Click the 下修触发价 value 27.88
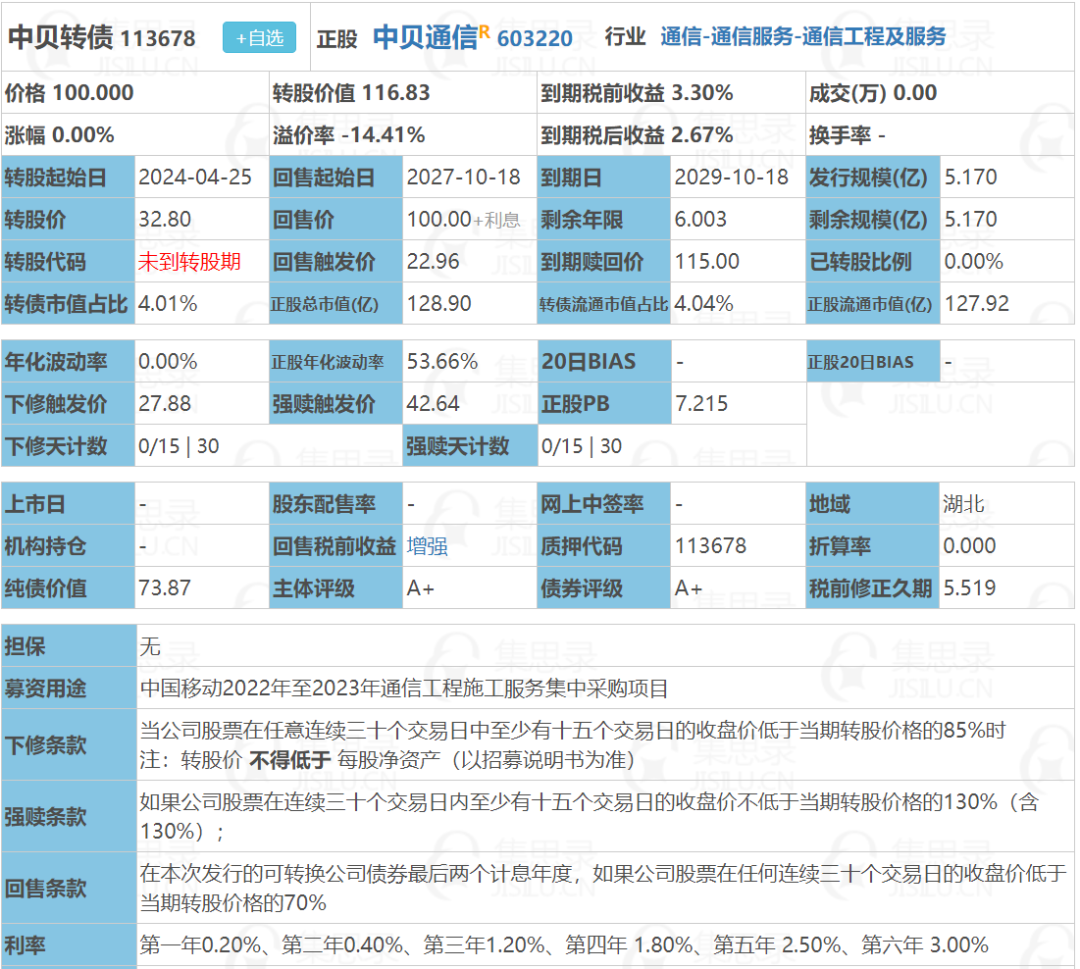1080x969 pixels. (x=165, y=404)
